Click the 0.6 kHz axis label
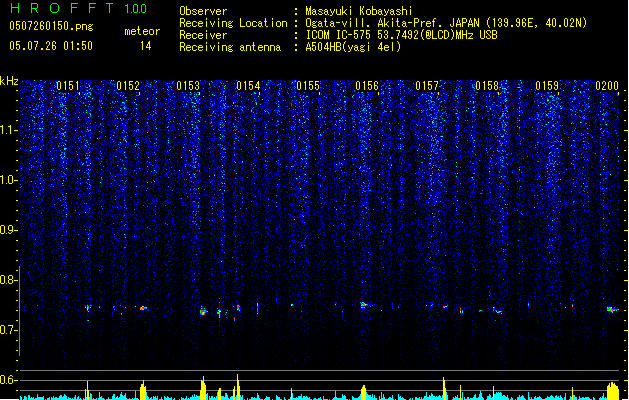Image resolution: width=629 pixels, height=400 pixels. pos(8,380)
